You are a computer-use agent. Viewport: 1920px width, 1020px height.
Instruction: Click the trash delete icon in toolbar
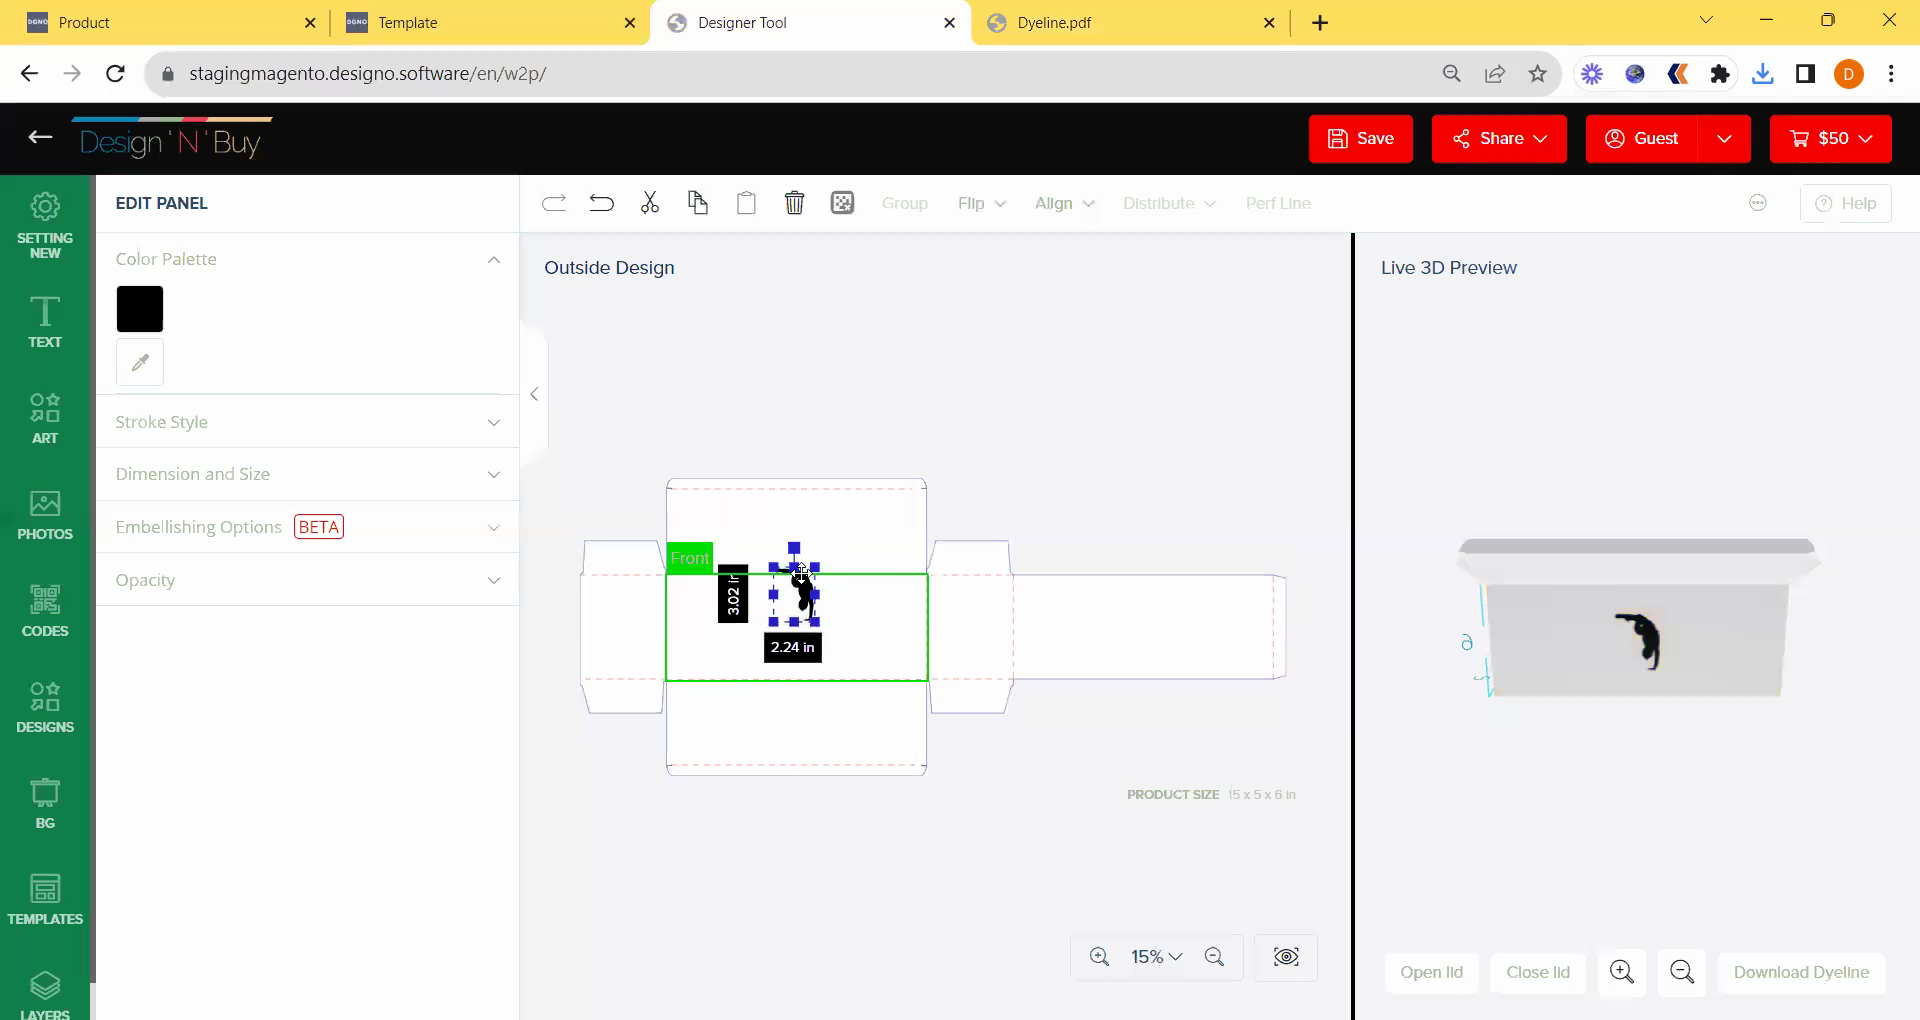tap(794, 203)
